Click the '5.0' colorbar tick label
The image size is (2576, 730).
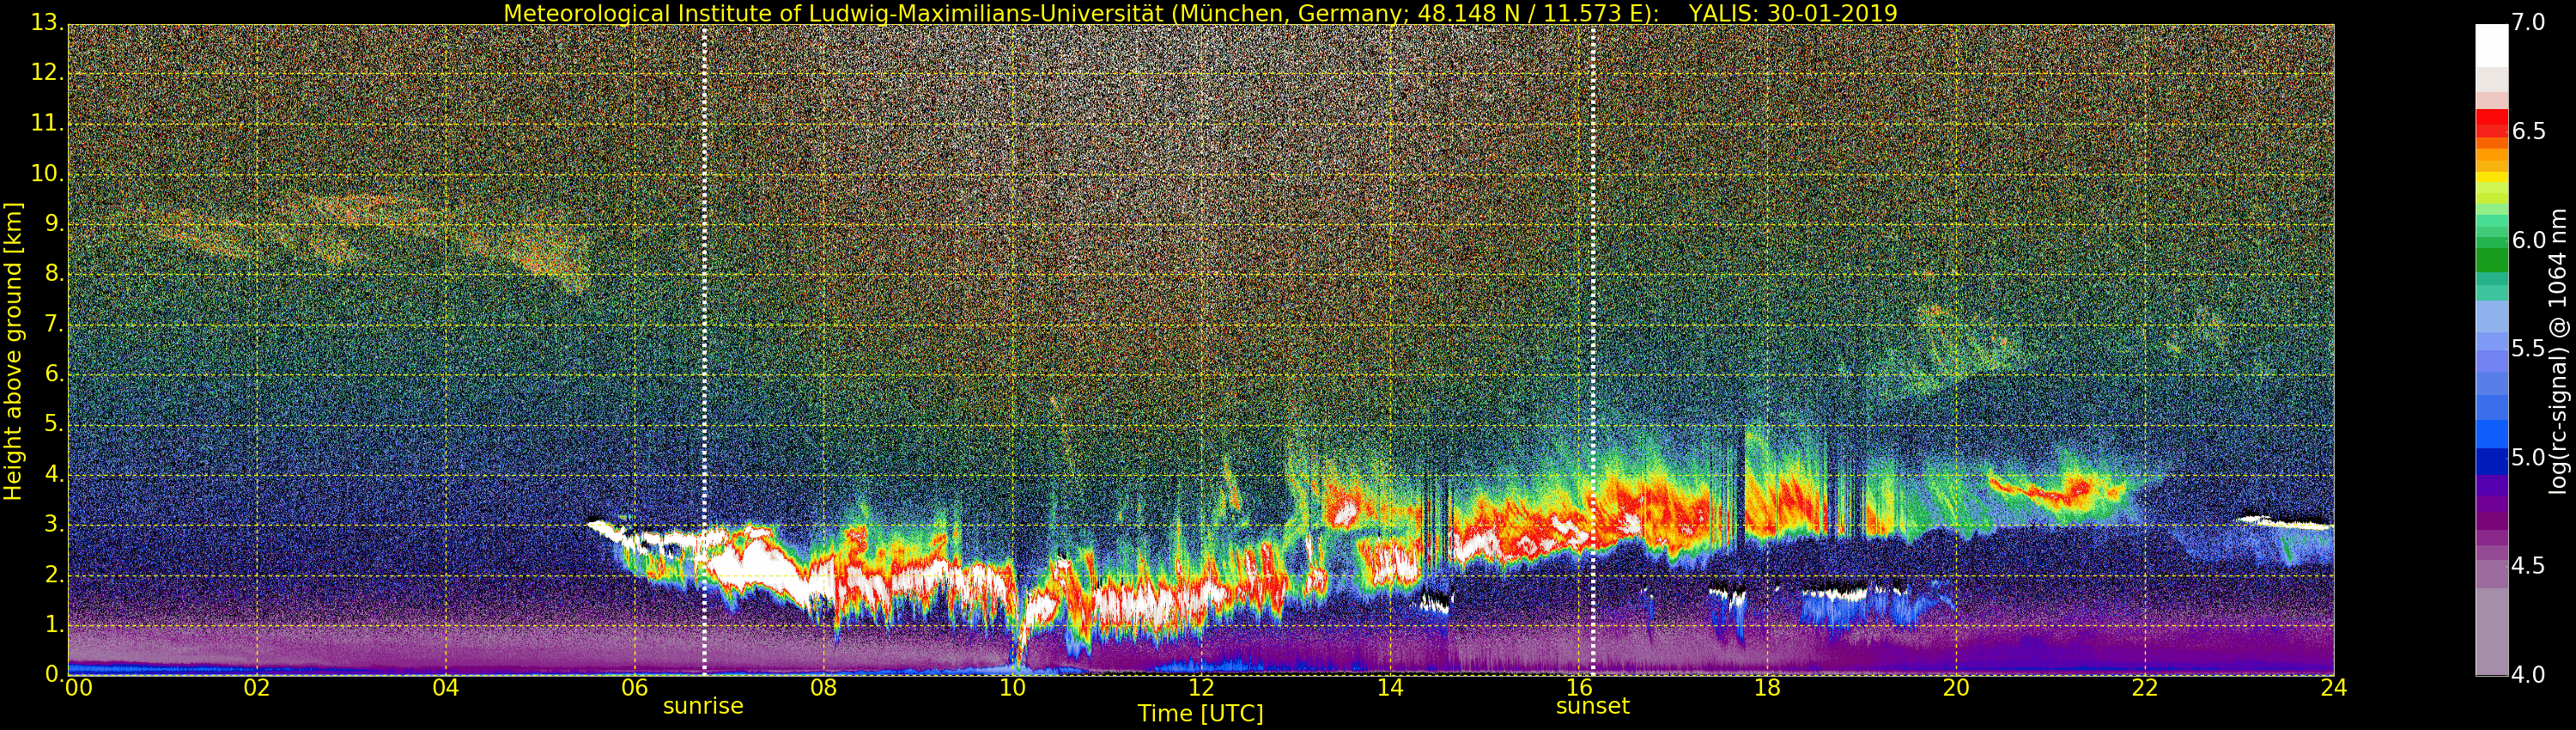click(2528, 458)
